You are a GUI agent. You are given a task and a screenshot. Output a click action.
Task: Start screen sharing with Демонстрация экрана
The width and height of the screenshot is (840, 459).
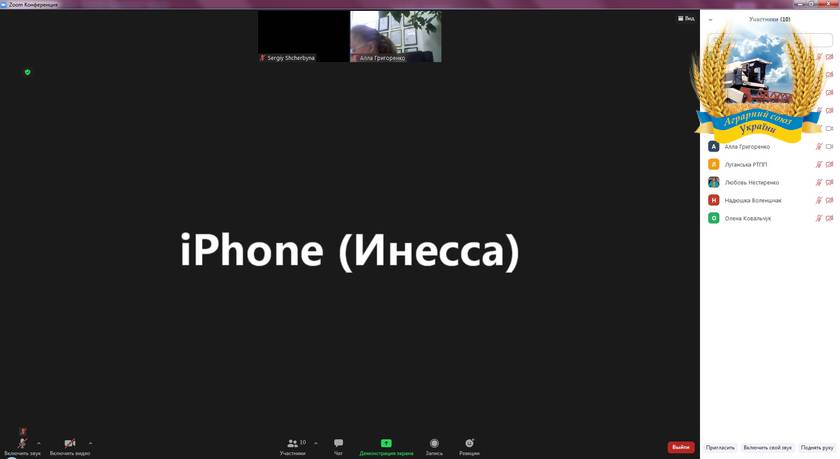(386, 446)
